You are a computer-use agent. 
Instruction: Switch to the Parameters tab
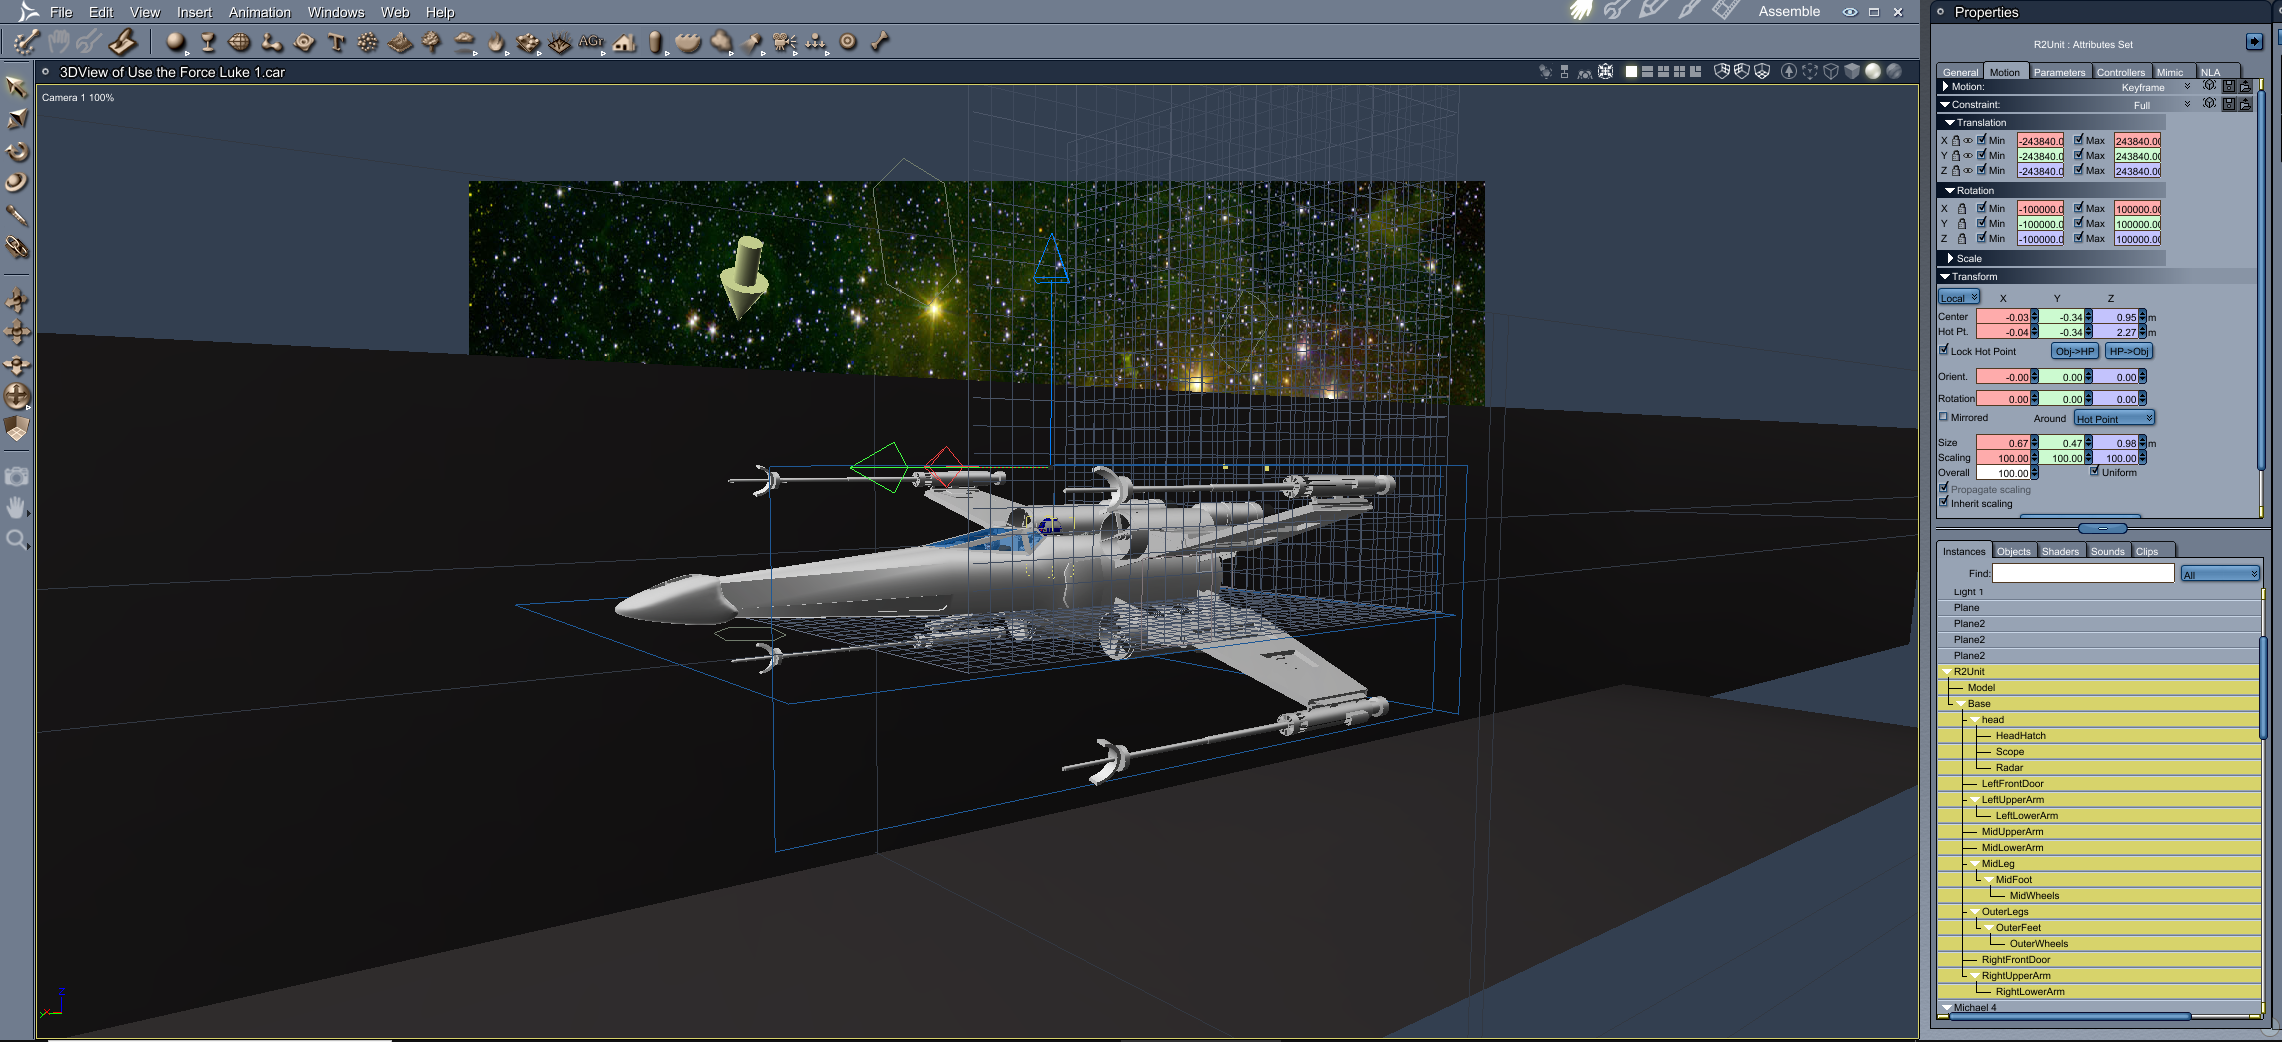pyautogui.click(x=2059, y=72)
